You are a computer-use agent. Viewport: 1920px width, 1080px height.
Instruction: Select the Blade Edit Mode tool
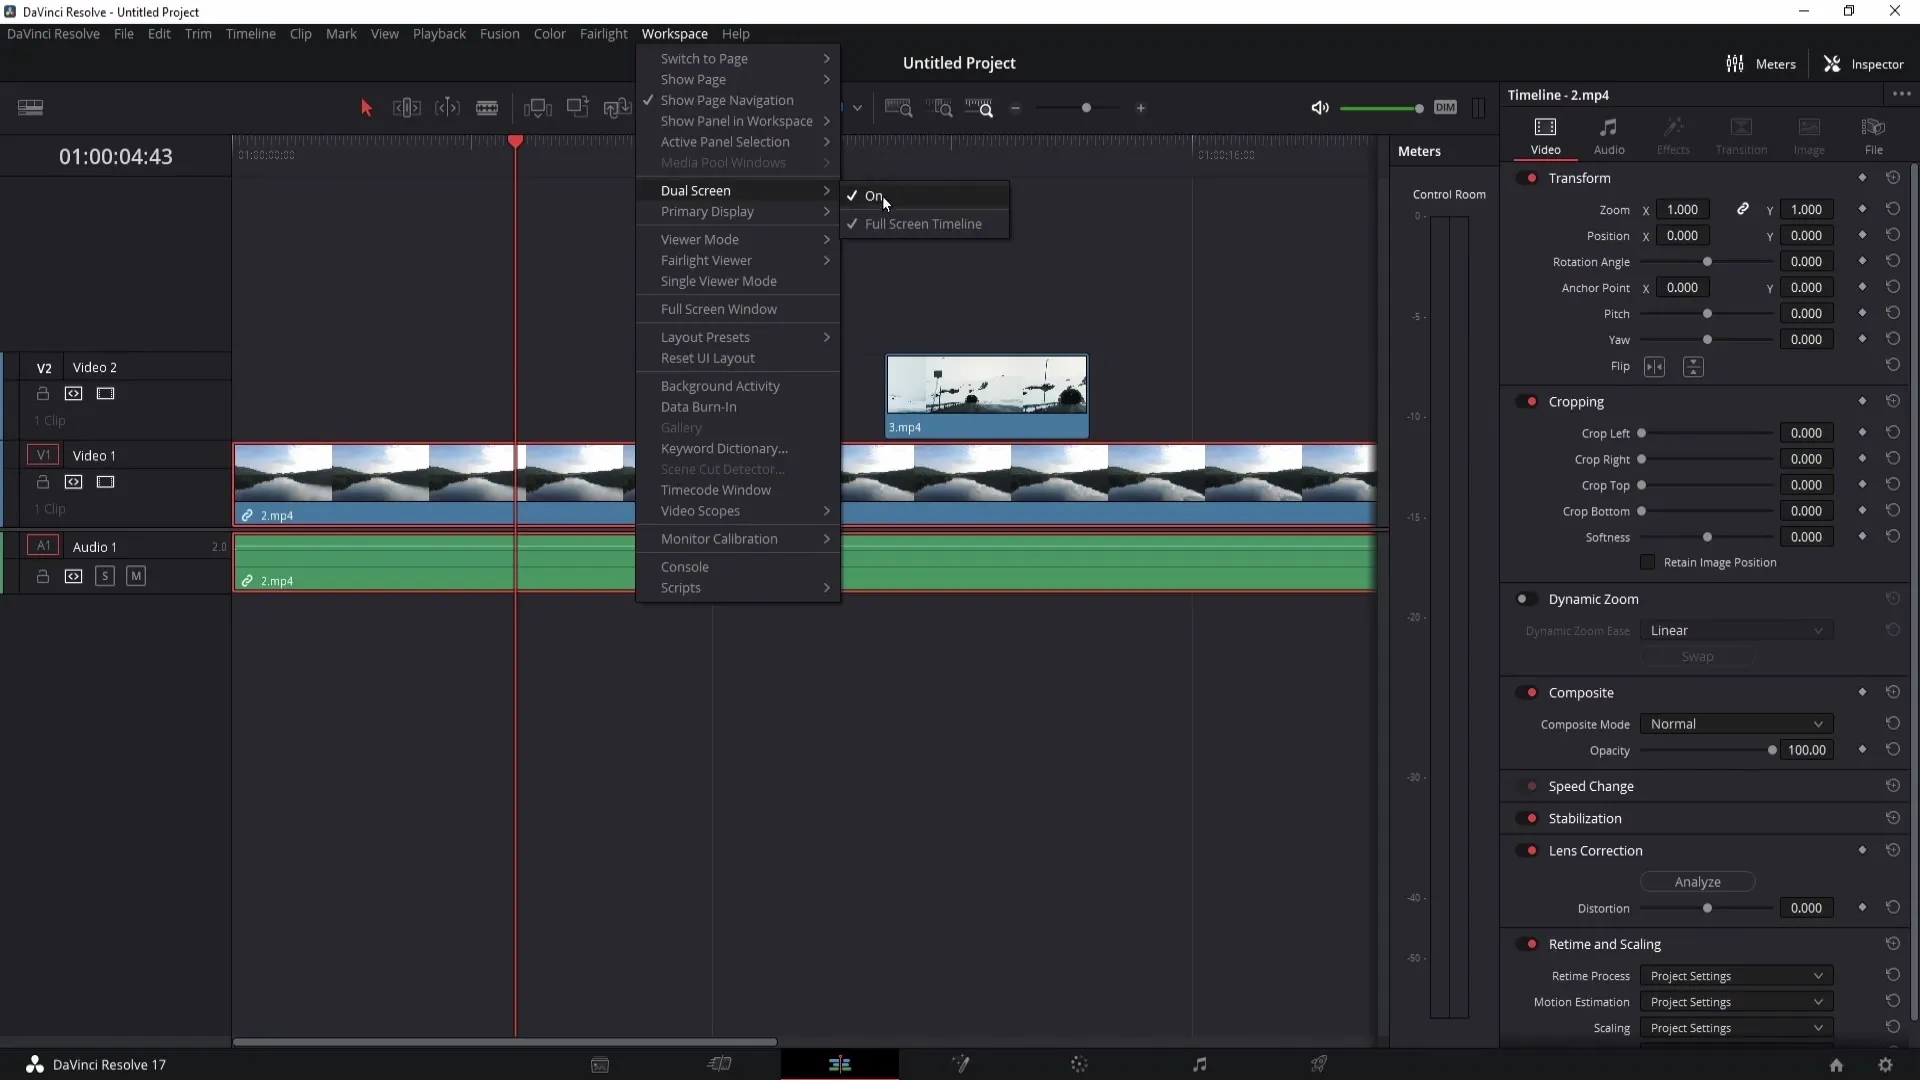[x=487, y=108]
